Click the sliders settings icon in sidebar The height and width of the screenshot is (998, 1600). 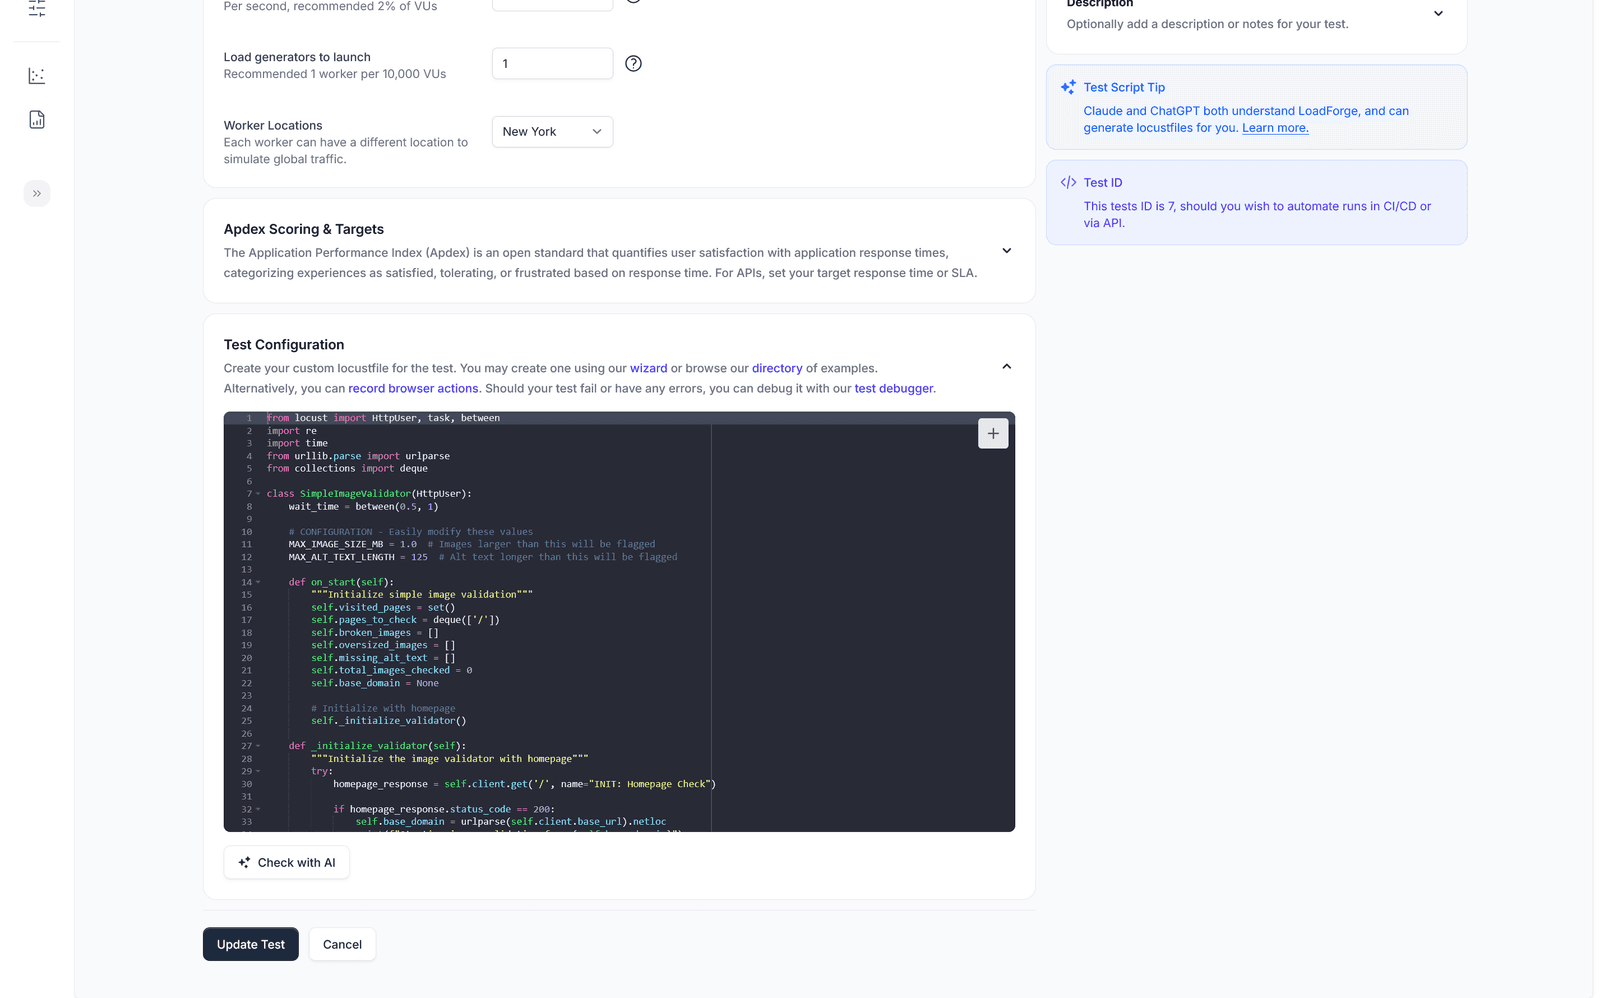click(37, 9)
